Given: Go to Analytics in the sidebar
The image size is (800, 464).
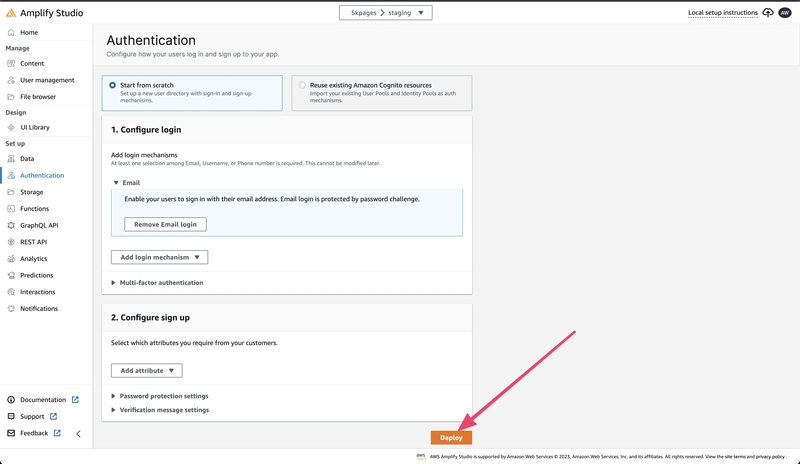Looking at the screenshot, I should coord(34,259).
